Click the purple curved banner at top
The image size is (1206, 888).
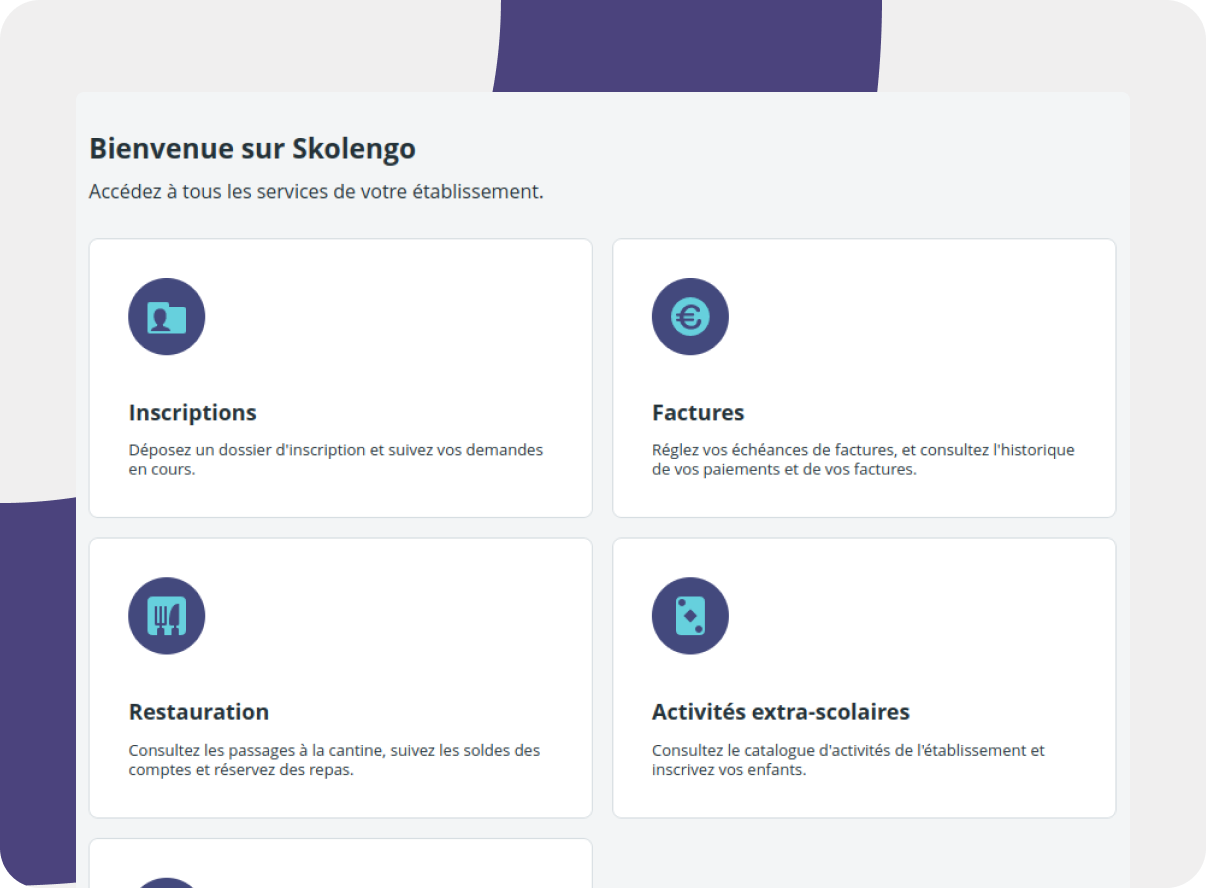[x=687, y=45]
